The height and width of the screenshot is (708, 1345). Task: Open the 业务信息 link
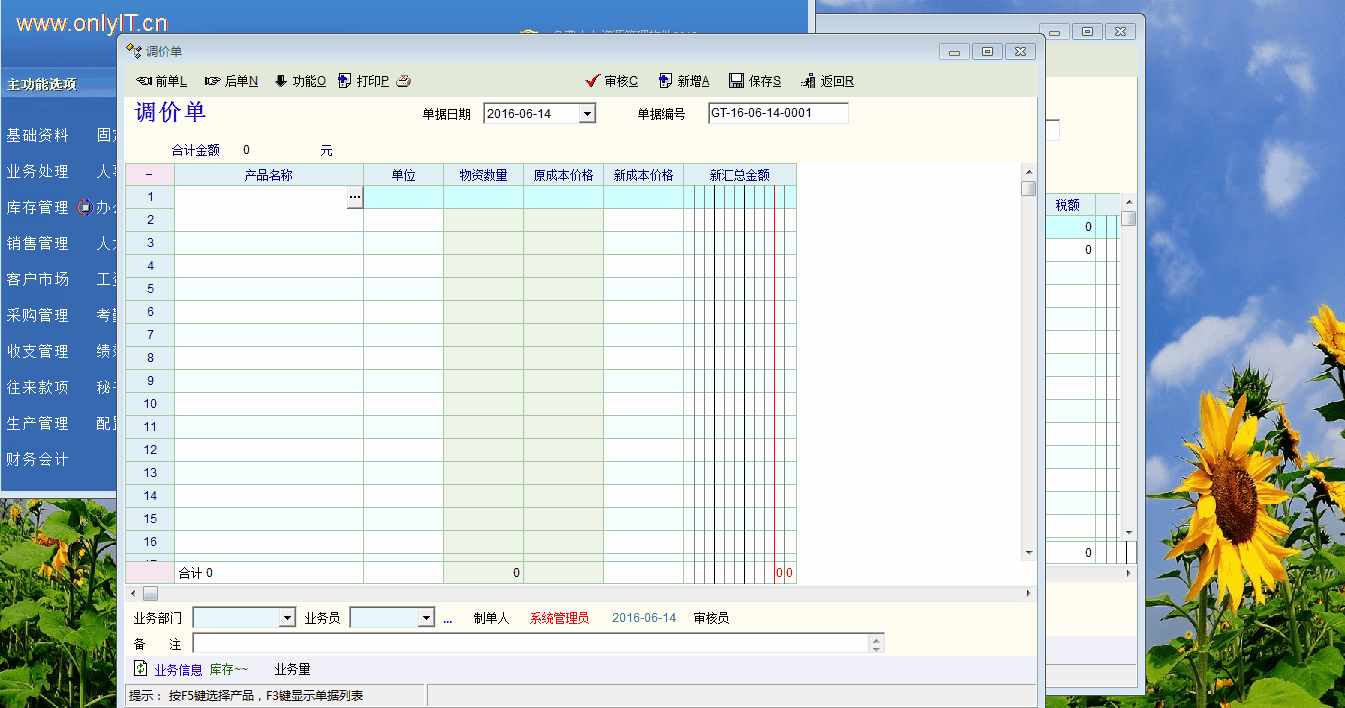point(178,670)
